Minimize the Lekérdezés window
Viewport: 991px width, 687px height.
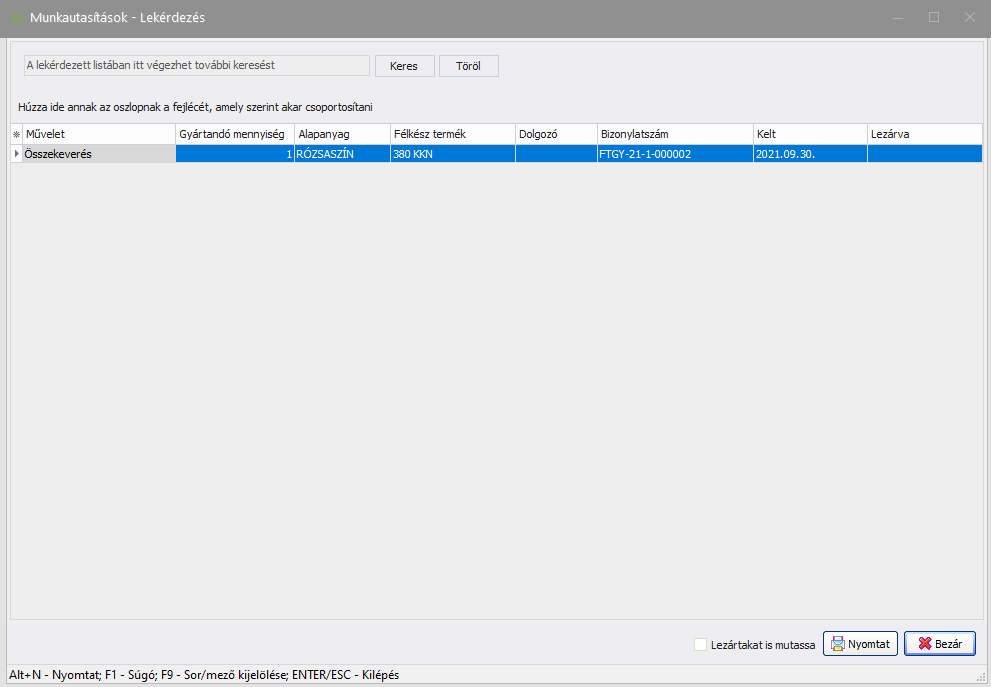coord(898,17)
